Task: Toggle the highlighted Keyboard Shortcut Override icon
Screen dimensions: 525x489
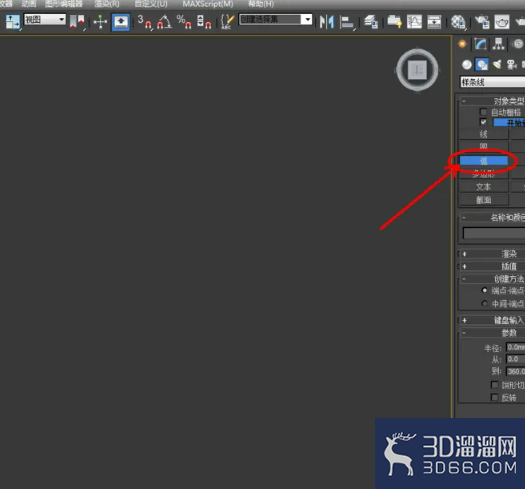Action: [x=121, y=22]
